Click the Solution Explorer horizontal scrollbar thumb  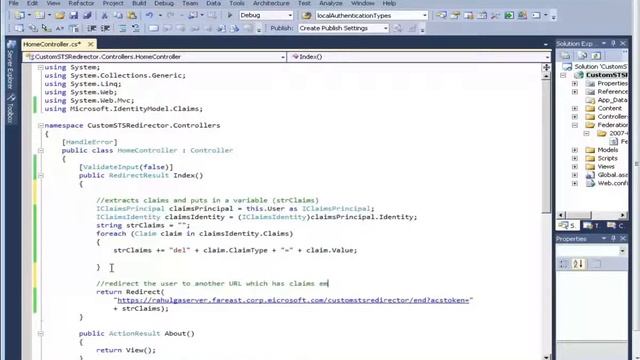(579, 215)
